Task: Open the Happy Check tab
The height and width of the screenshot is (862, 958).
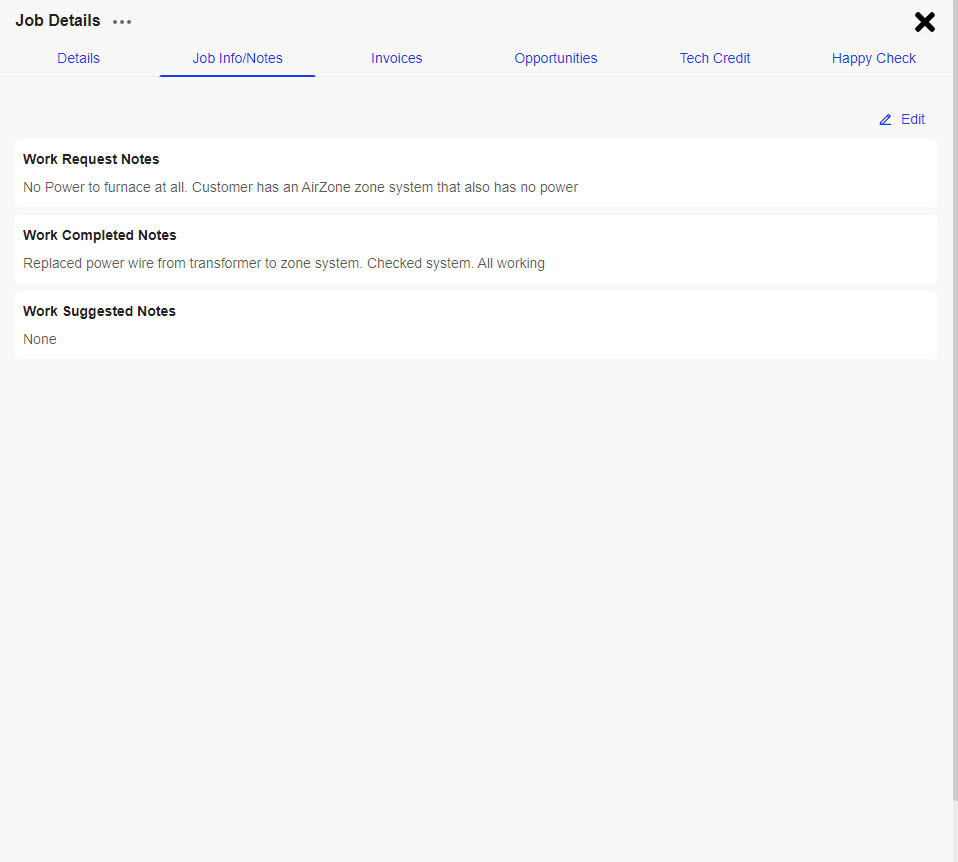Action: tap(873, 58)
